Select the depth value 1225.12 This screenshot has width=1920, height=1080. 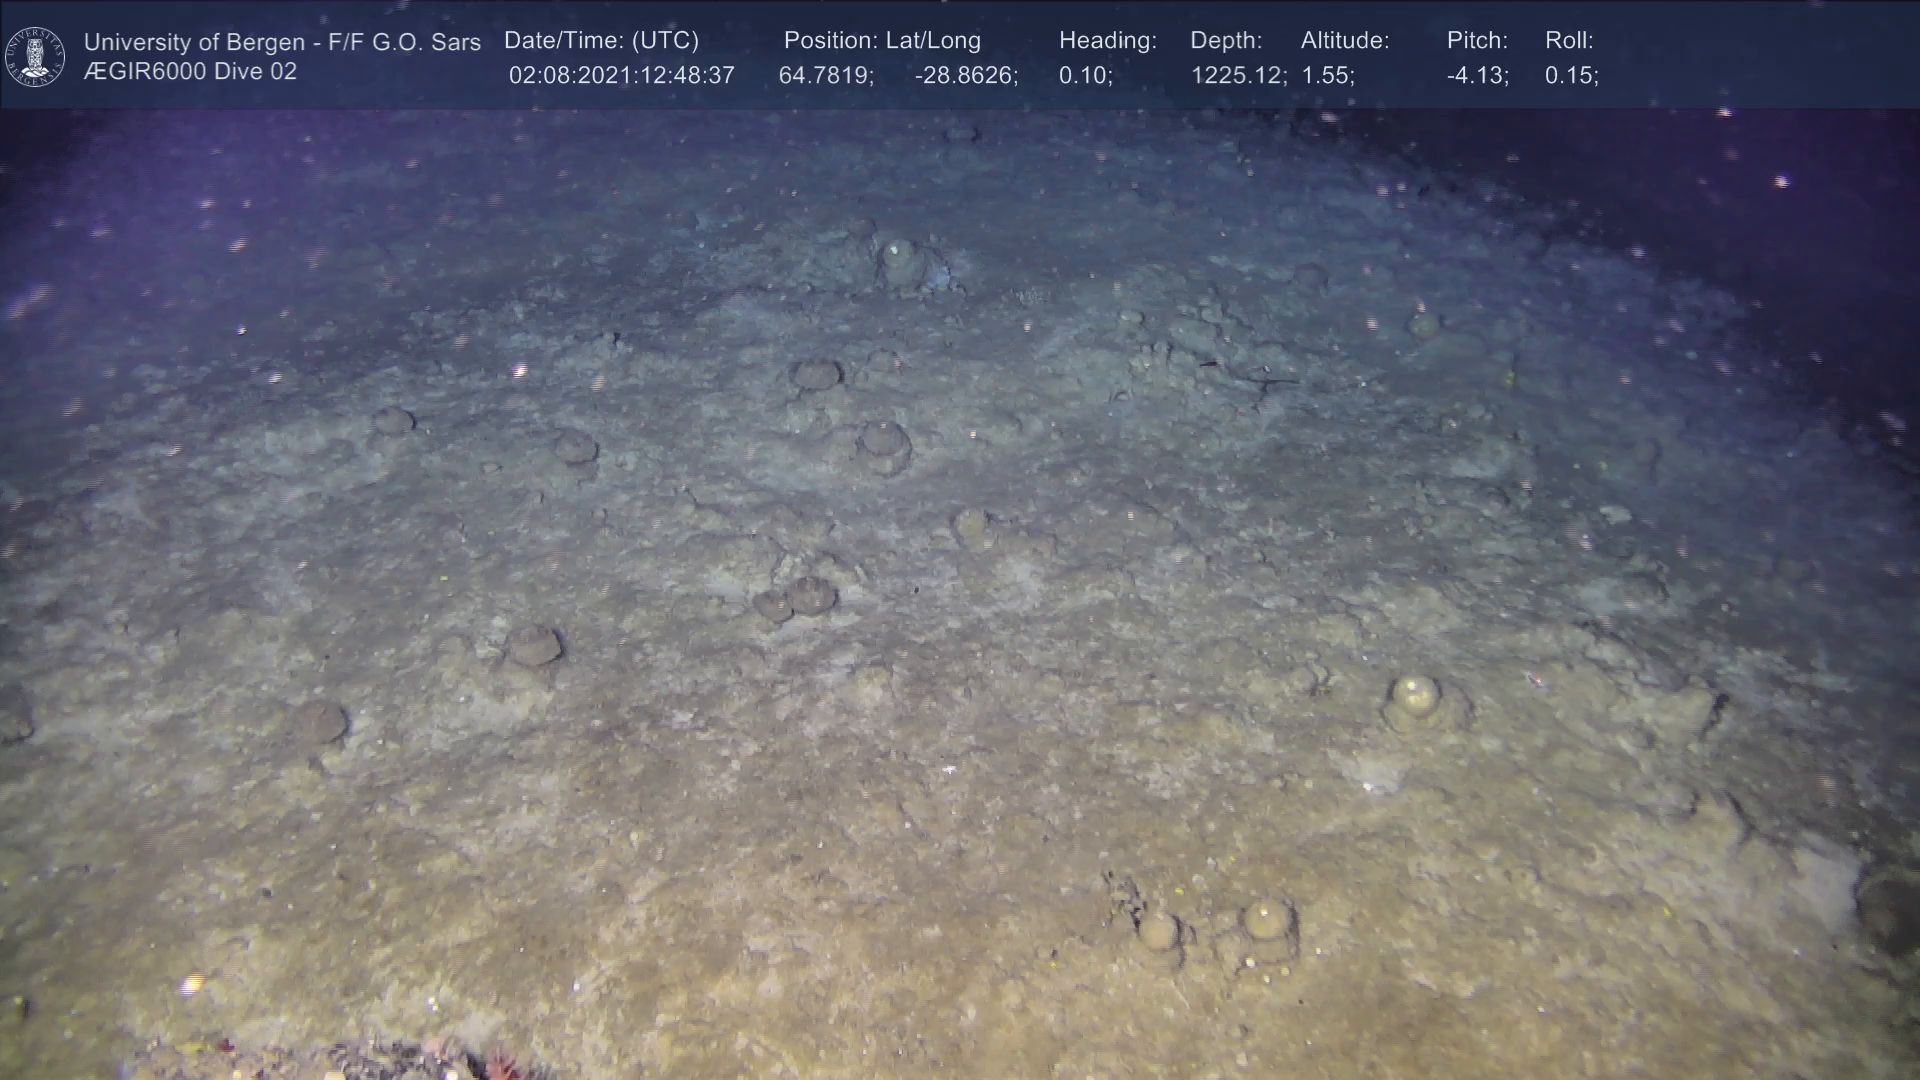coord(1238,76)
